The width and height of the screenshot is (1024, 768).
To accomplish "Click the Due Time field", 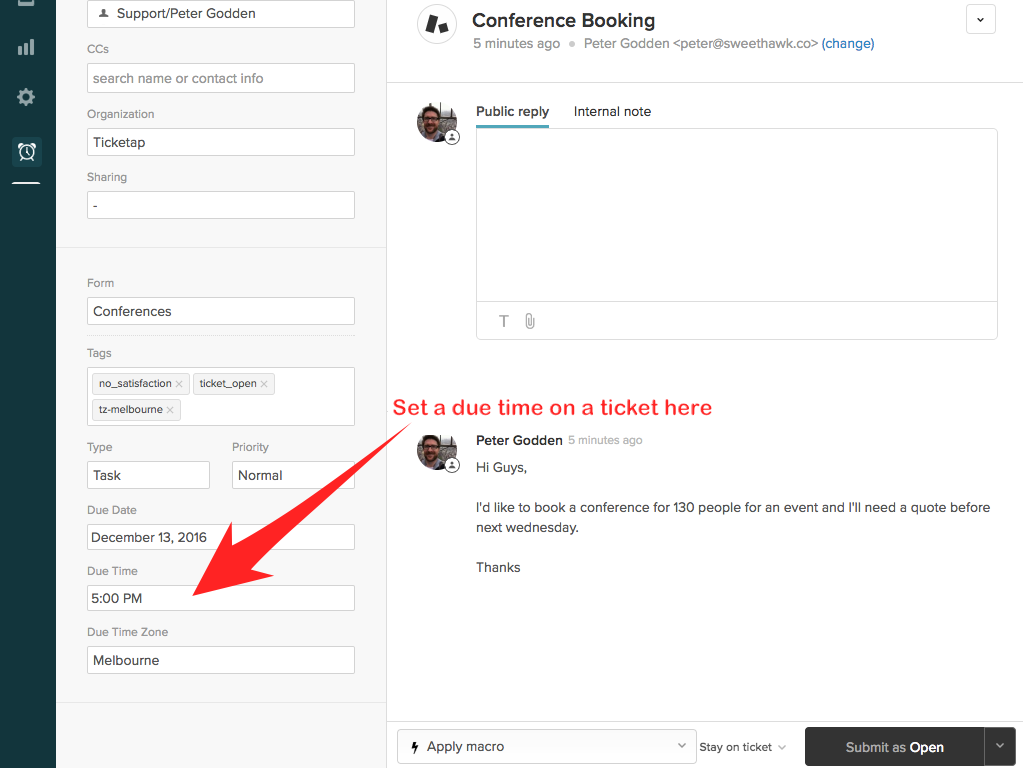I will pos(220,598).
